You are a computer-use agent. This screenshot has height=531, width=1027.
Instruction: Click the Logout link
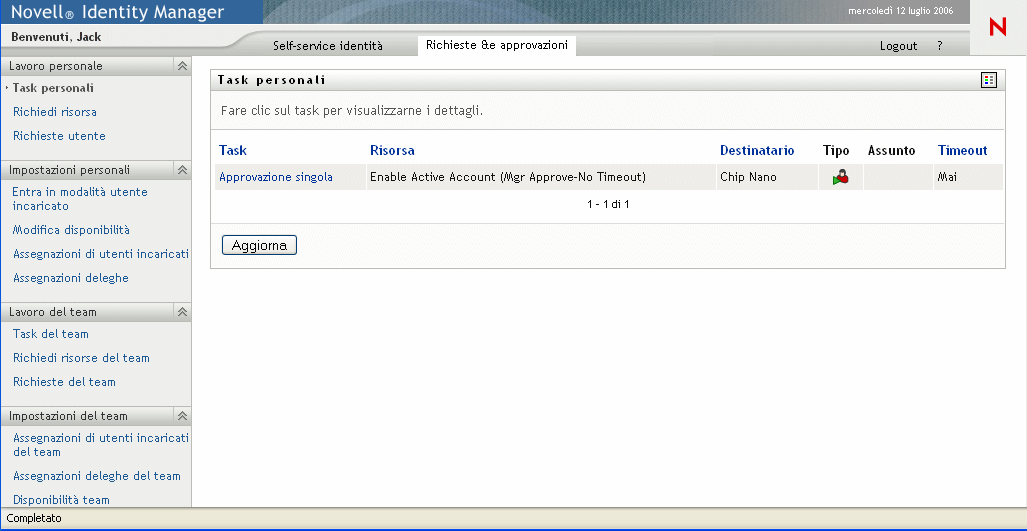pos(898,46)
